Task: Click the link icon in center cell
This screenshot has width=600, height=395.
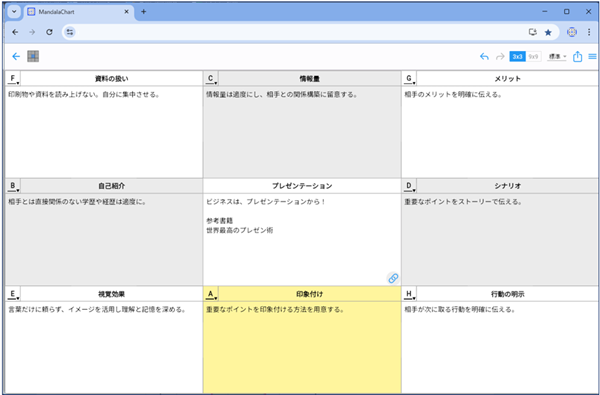Action: [x=393, y=278]
